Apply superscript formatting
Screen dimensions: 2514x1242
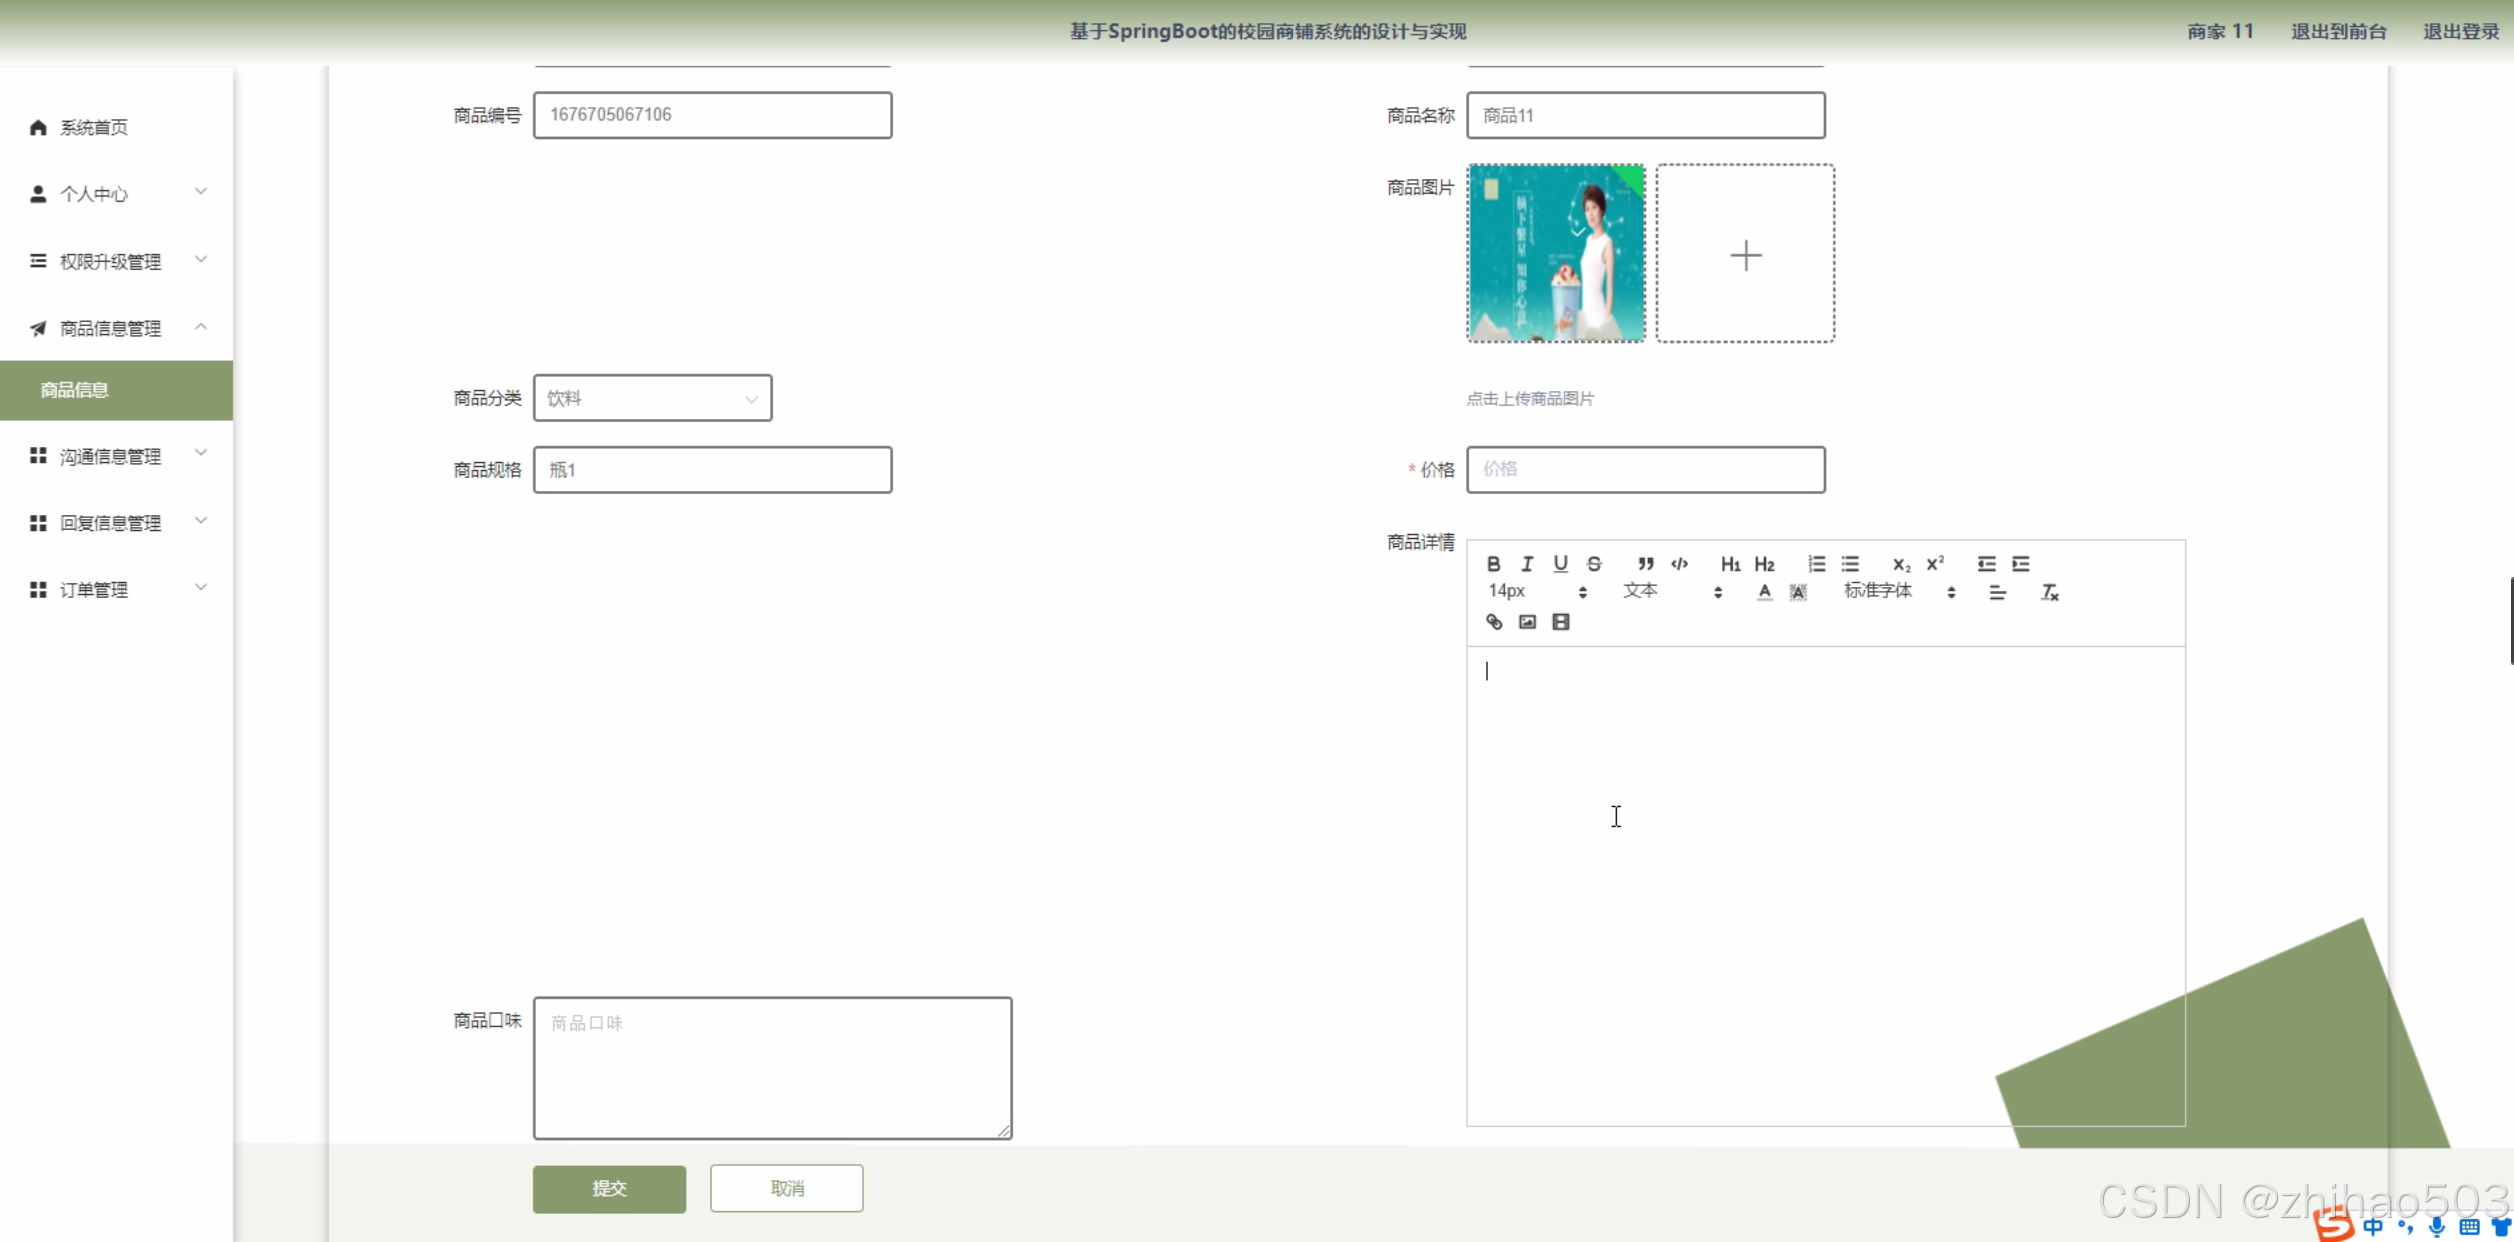(1935, 564)
